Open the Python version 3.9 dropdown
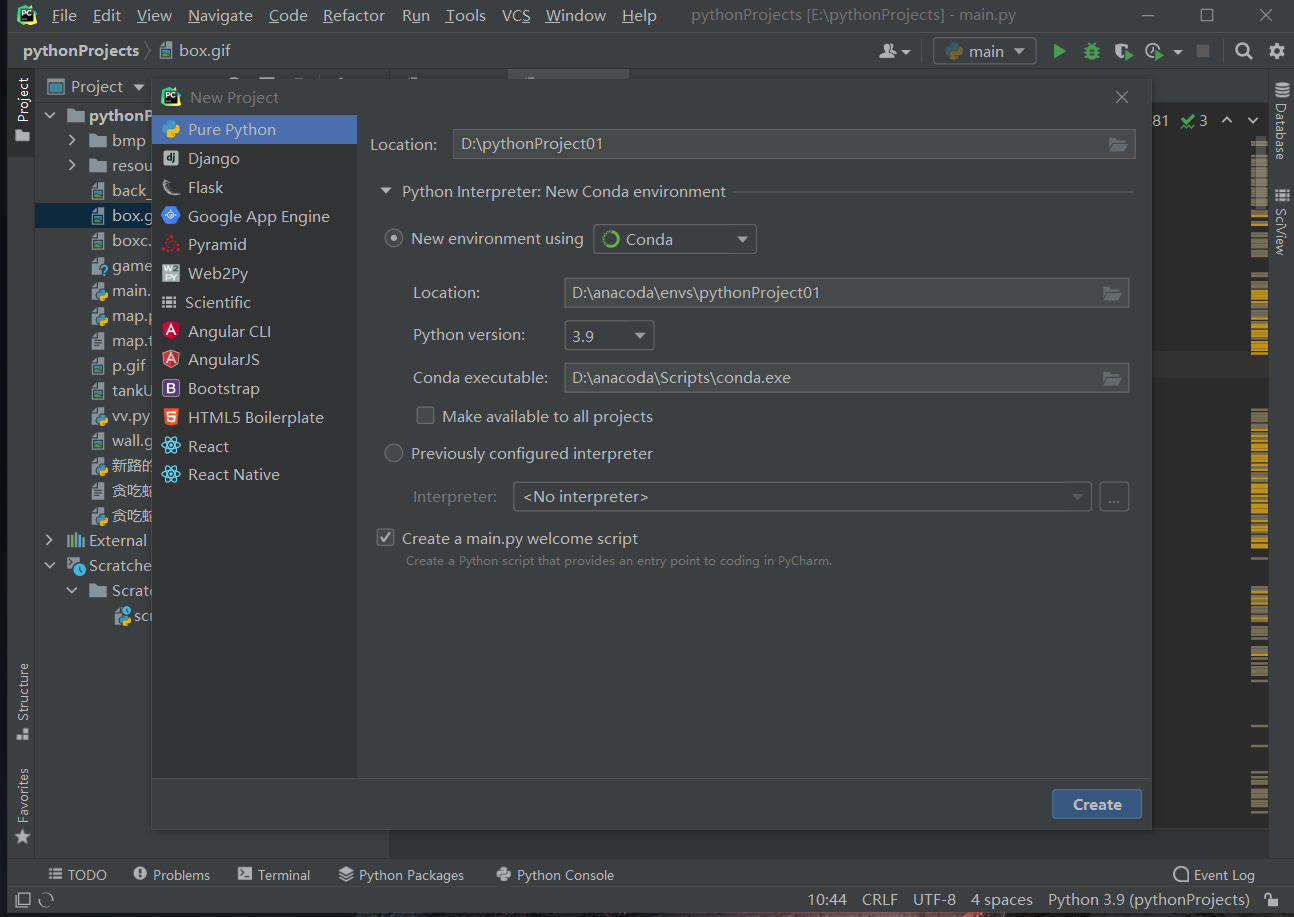The width and height of the screenshot is (1294, 917). tap(609, 336)
